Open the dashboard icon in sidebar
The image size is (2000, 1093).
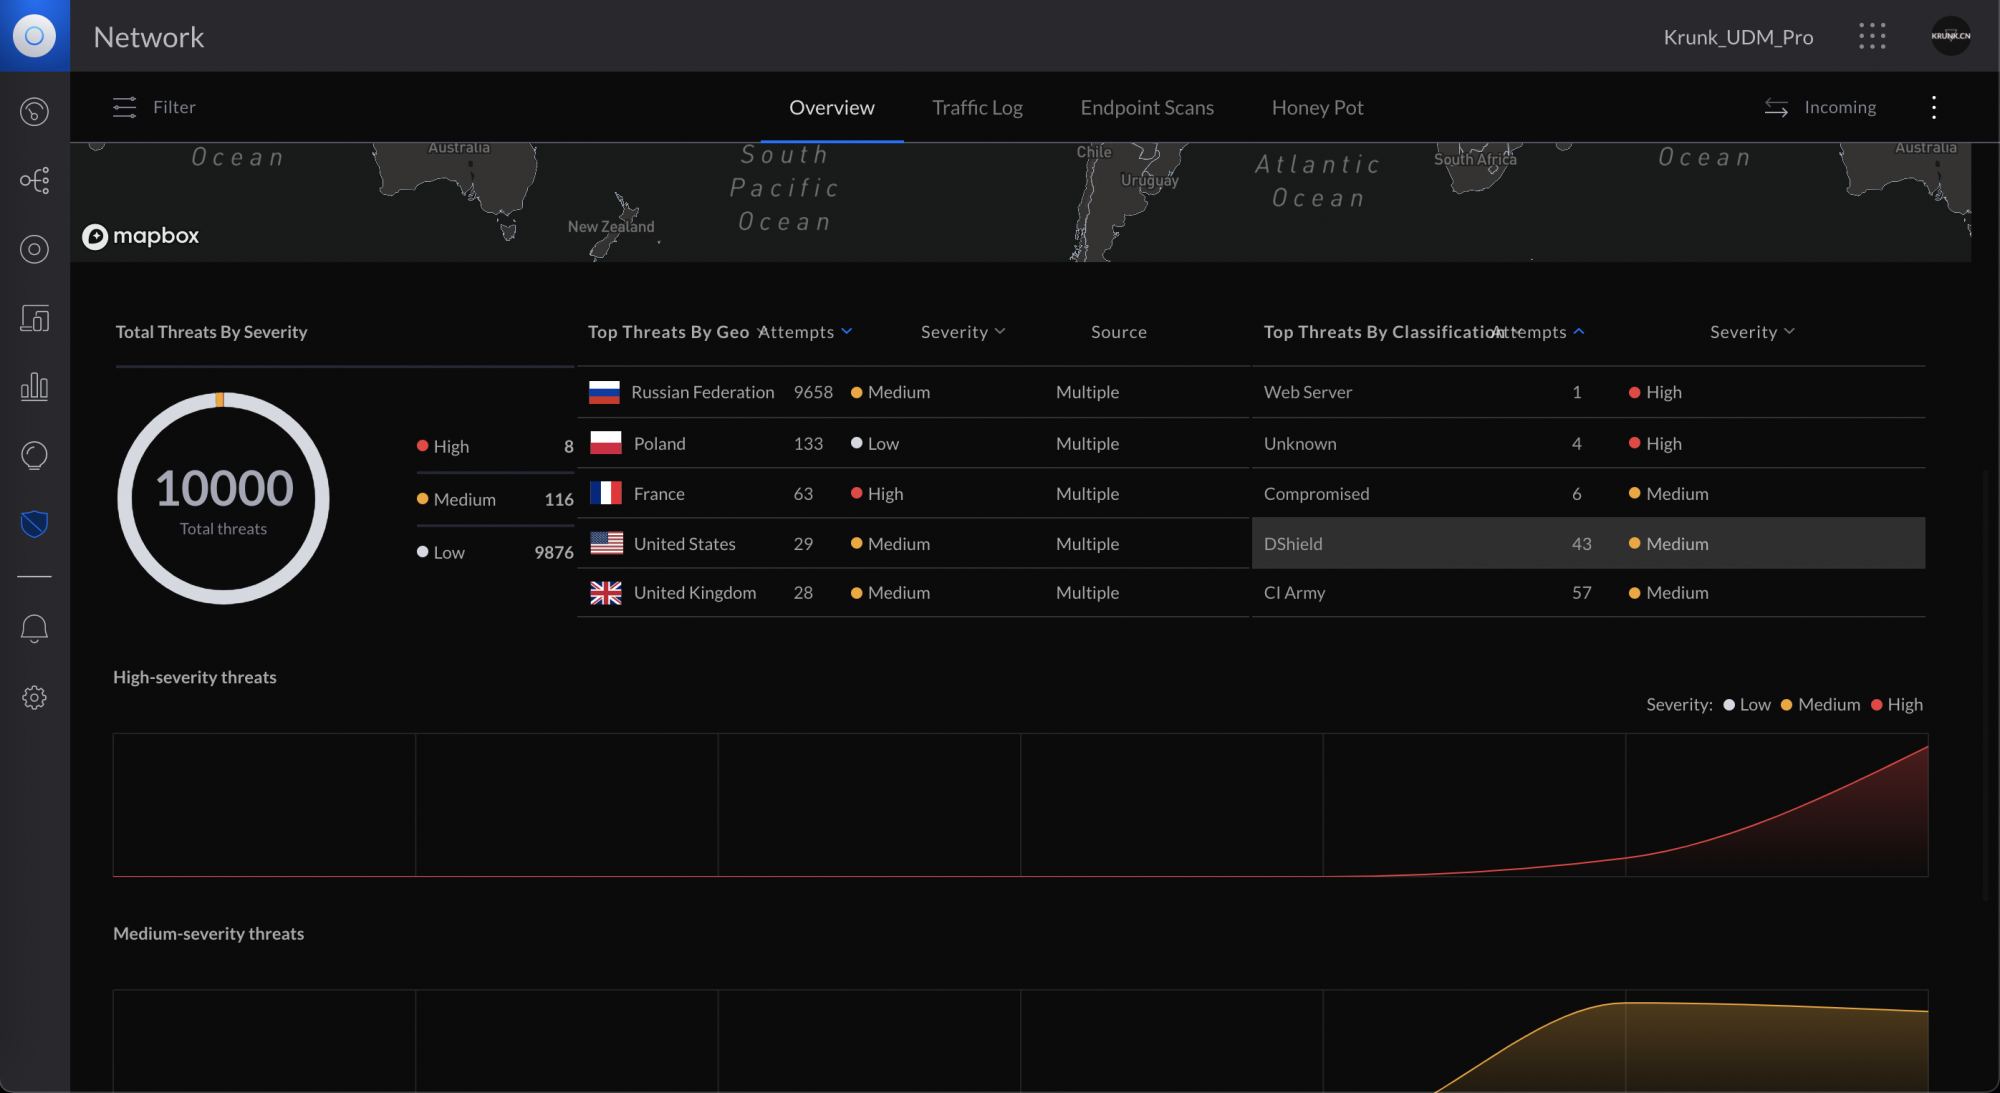click(34, 111)
